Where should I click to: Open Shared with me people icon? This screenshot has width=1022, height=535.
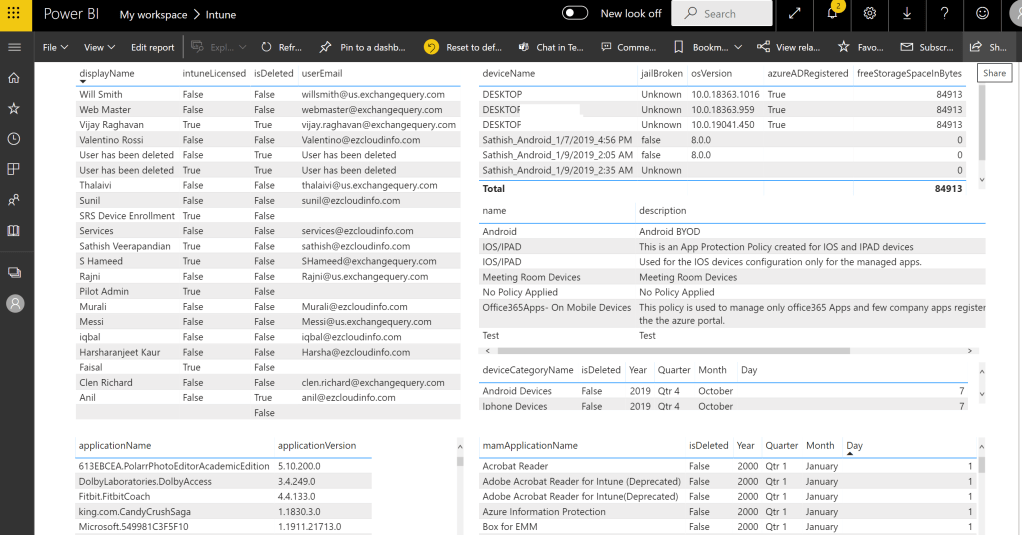coord(14,200)
